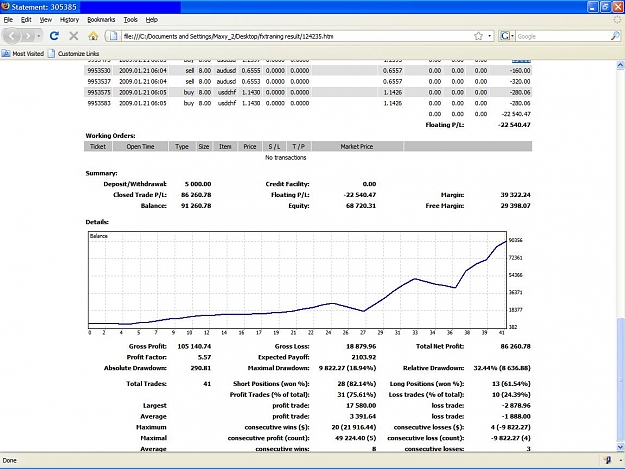Open the address bar history dropdown
This screenshot has height=469, width=625.
(489, 36)
